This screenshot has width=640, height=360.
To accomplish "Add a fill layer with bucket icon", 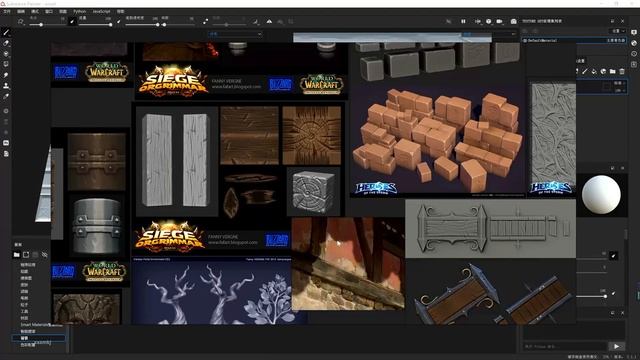I will pyautogui.click(x=594, y=71).
